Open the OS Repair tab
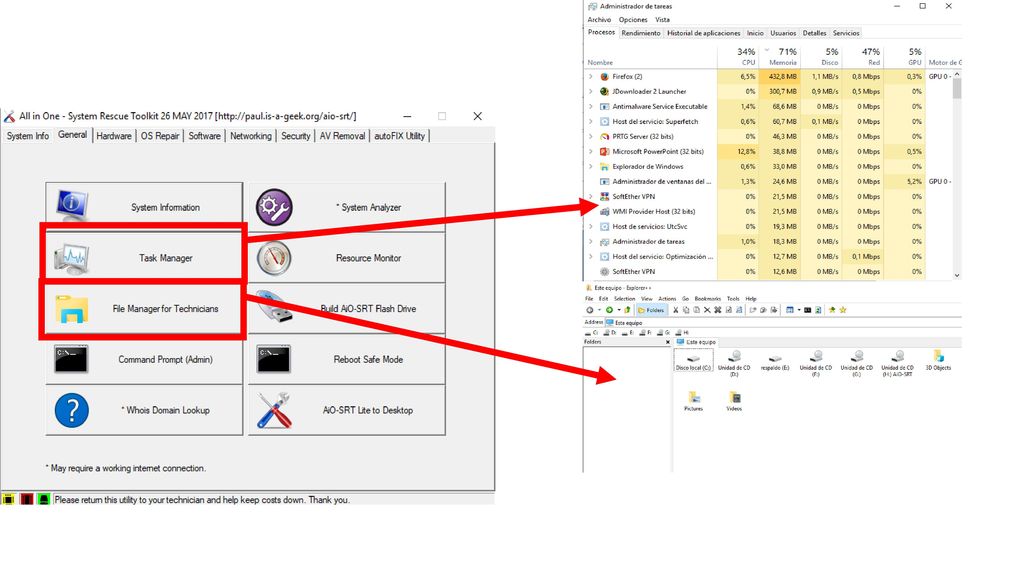Image resolution: width=1024 pixels, height=576 pixels. (160, 136)
